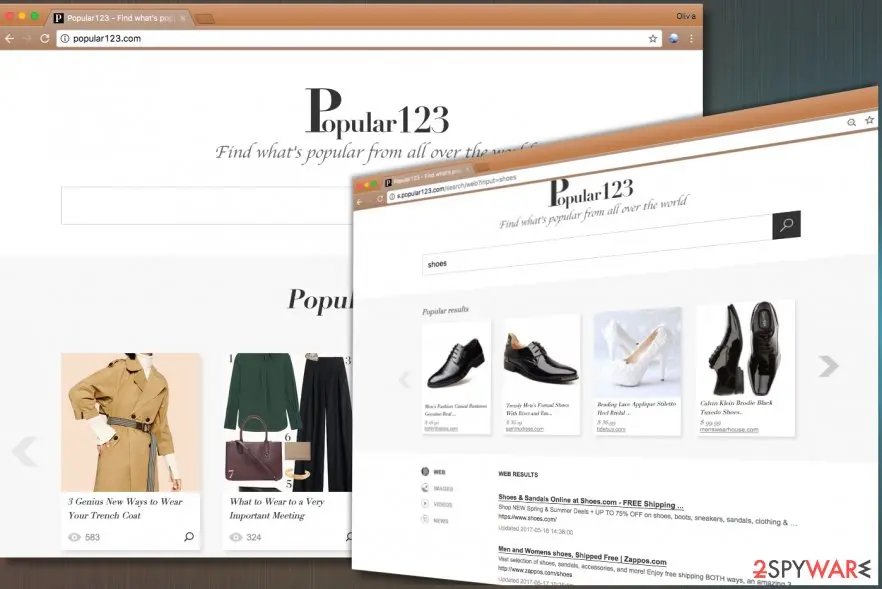Screen dimensions: 882x589
Task: Go back in the front search results window
Action: click(x=360, y=202)
